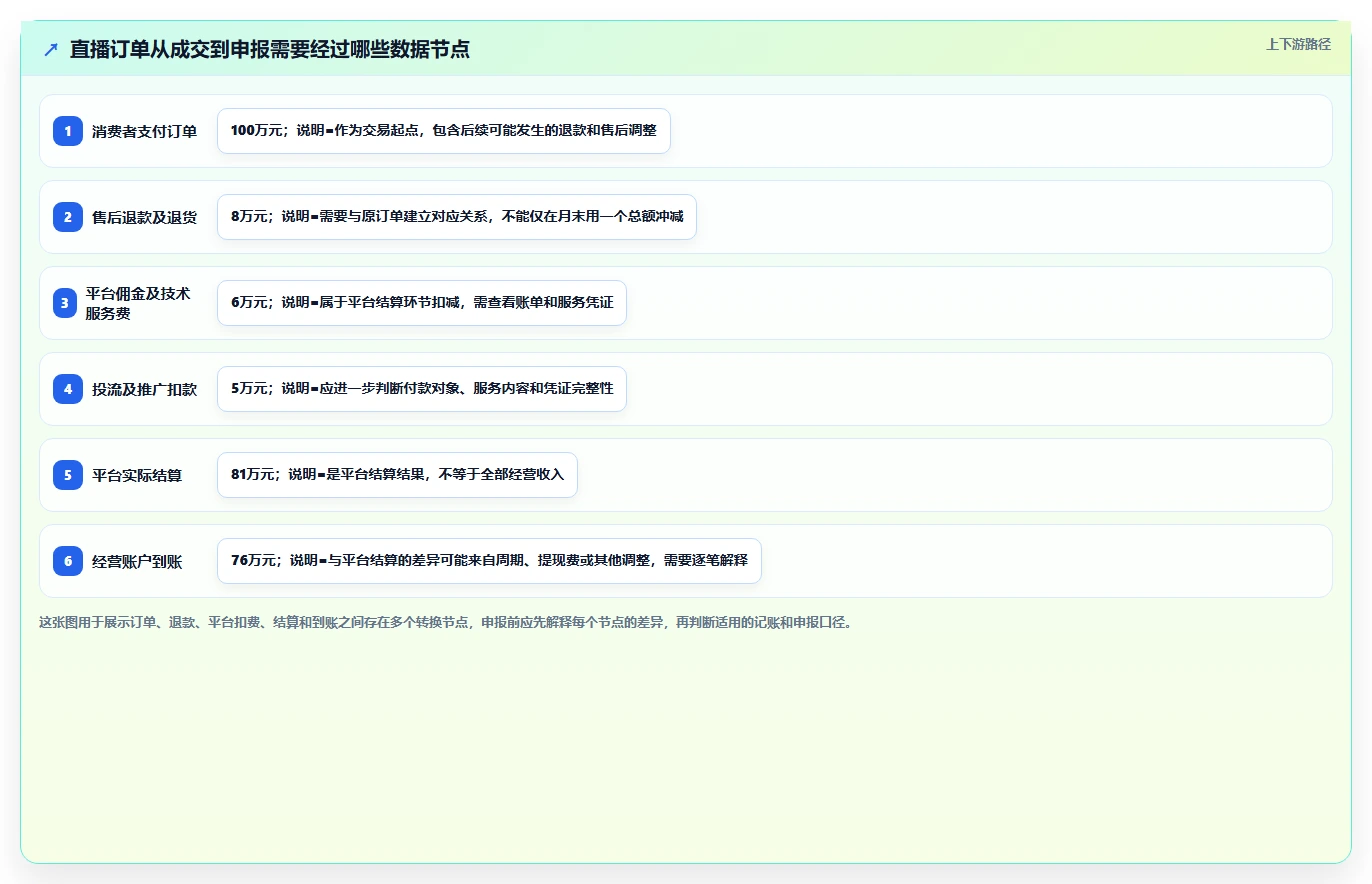Click the 消费者支付订单 label
Image resolution: width=1372 pixels, height=884 pixels.
(x=144, y=131)
